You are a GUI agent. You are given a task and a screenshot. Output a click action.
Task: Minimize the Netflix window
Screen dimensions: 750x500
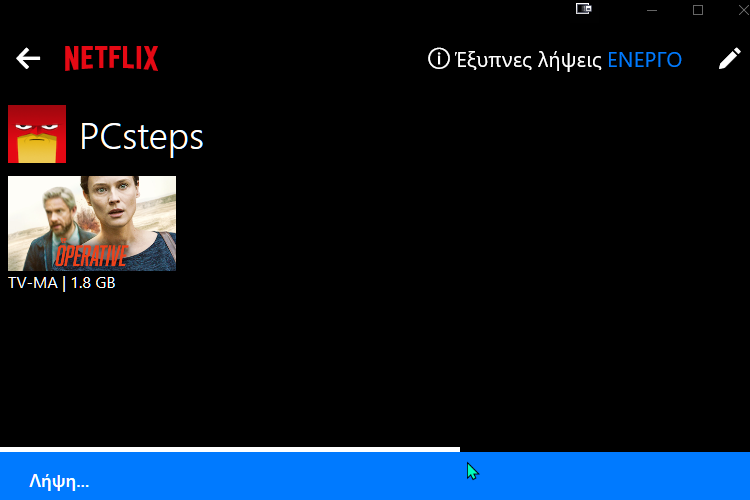pos(652,10)
